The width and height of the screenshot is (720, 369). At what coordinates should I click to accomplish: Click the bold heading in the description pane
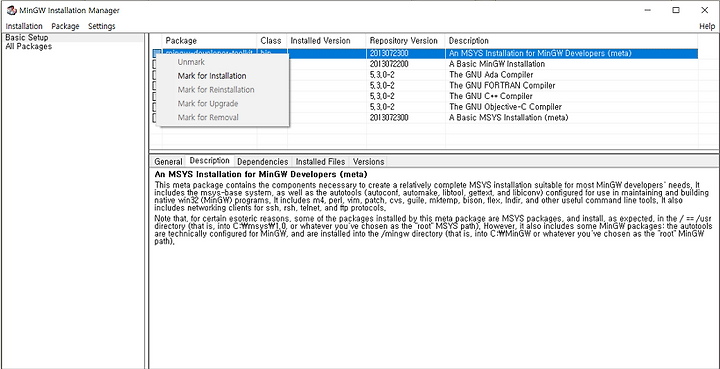pyautogui.click(x=260, y=174)
